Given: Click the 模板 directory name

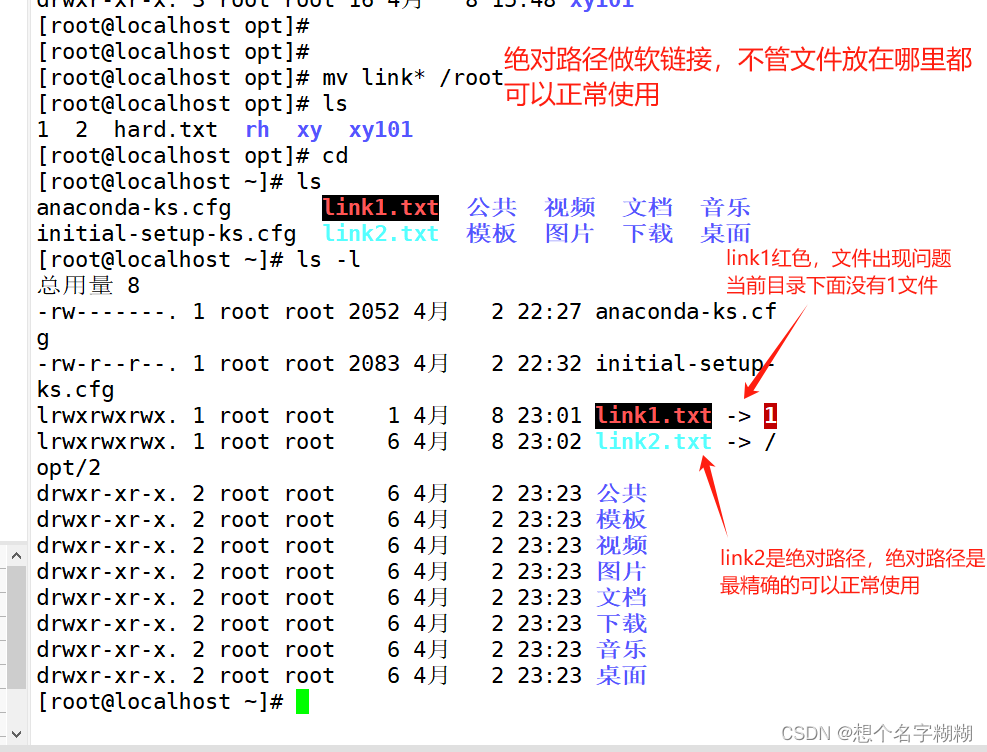Looking at the screenshot, I should (x=491, y=233).
